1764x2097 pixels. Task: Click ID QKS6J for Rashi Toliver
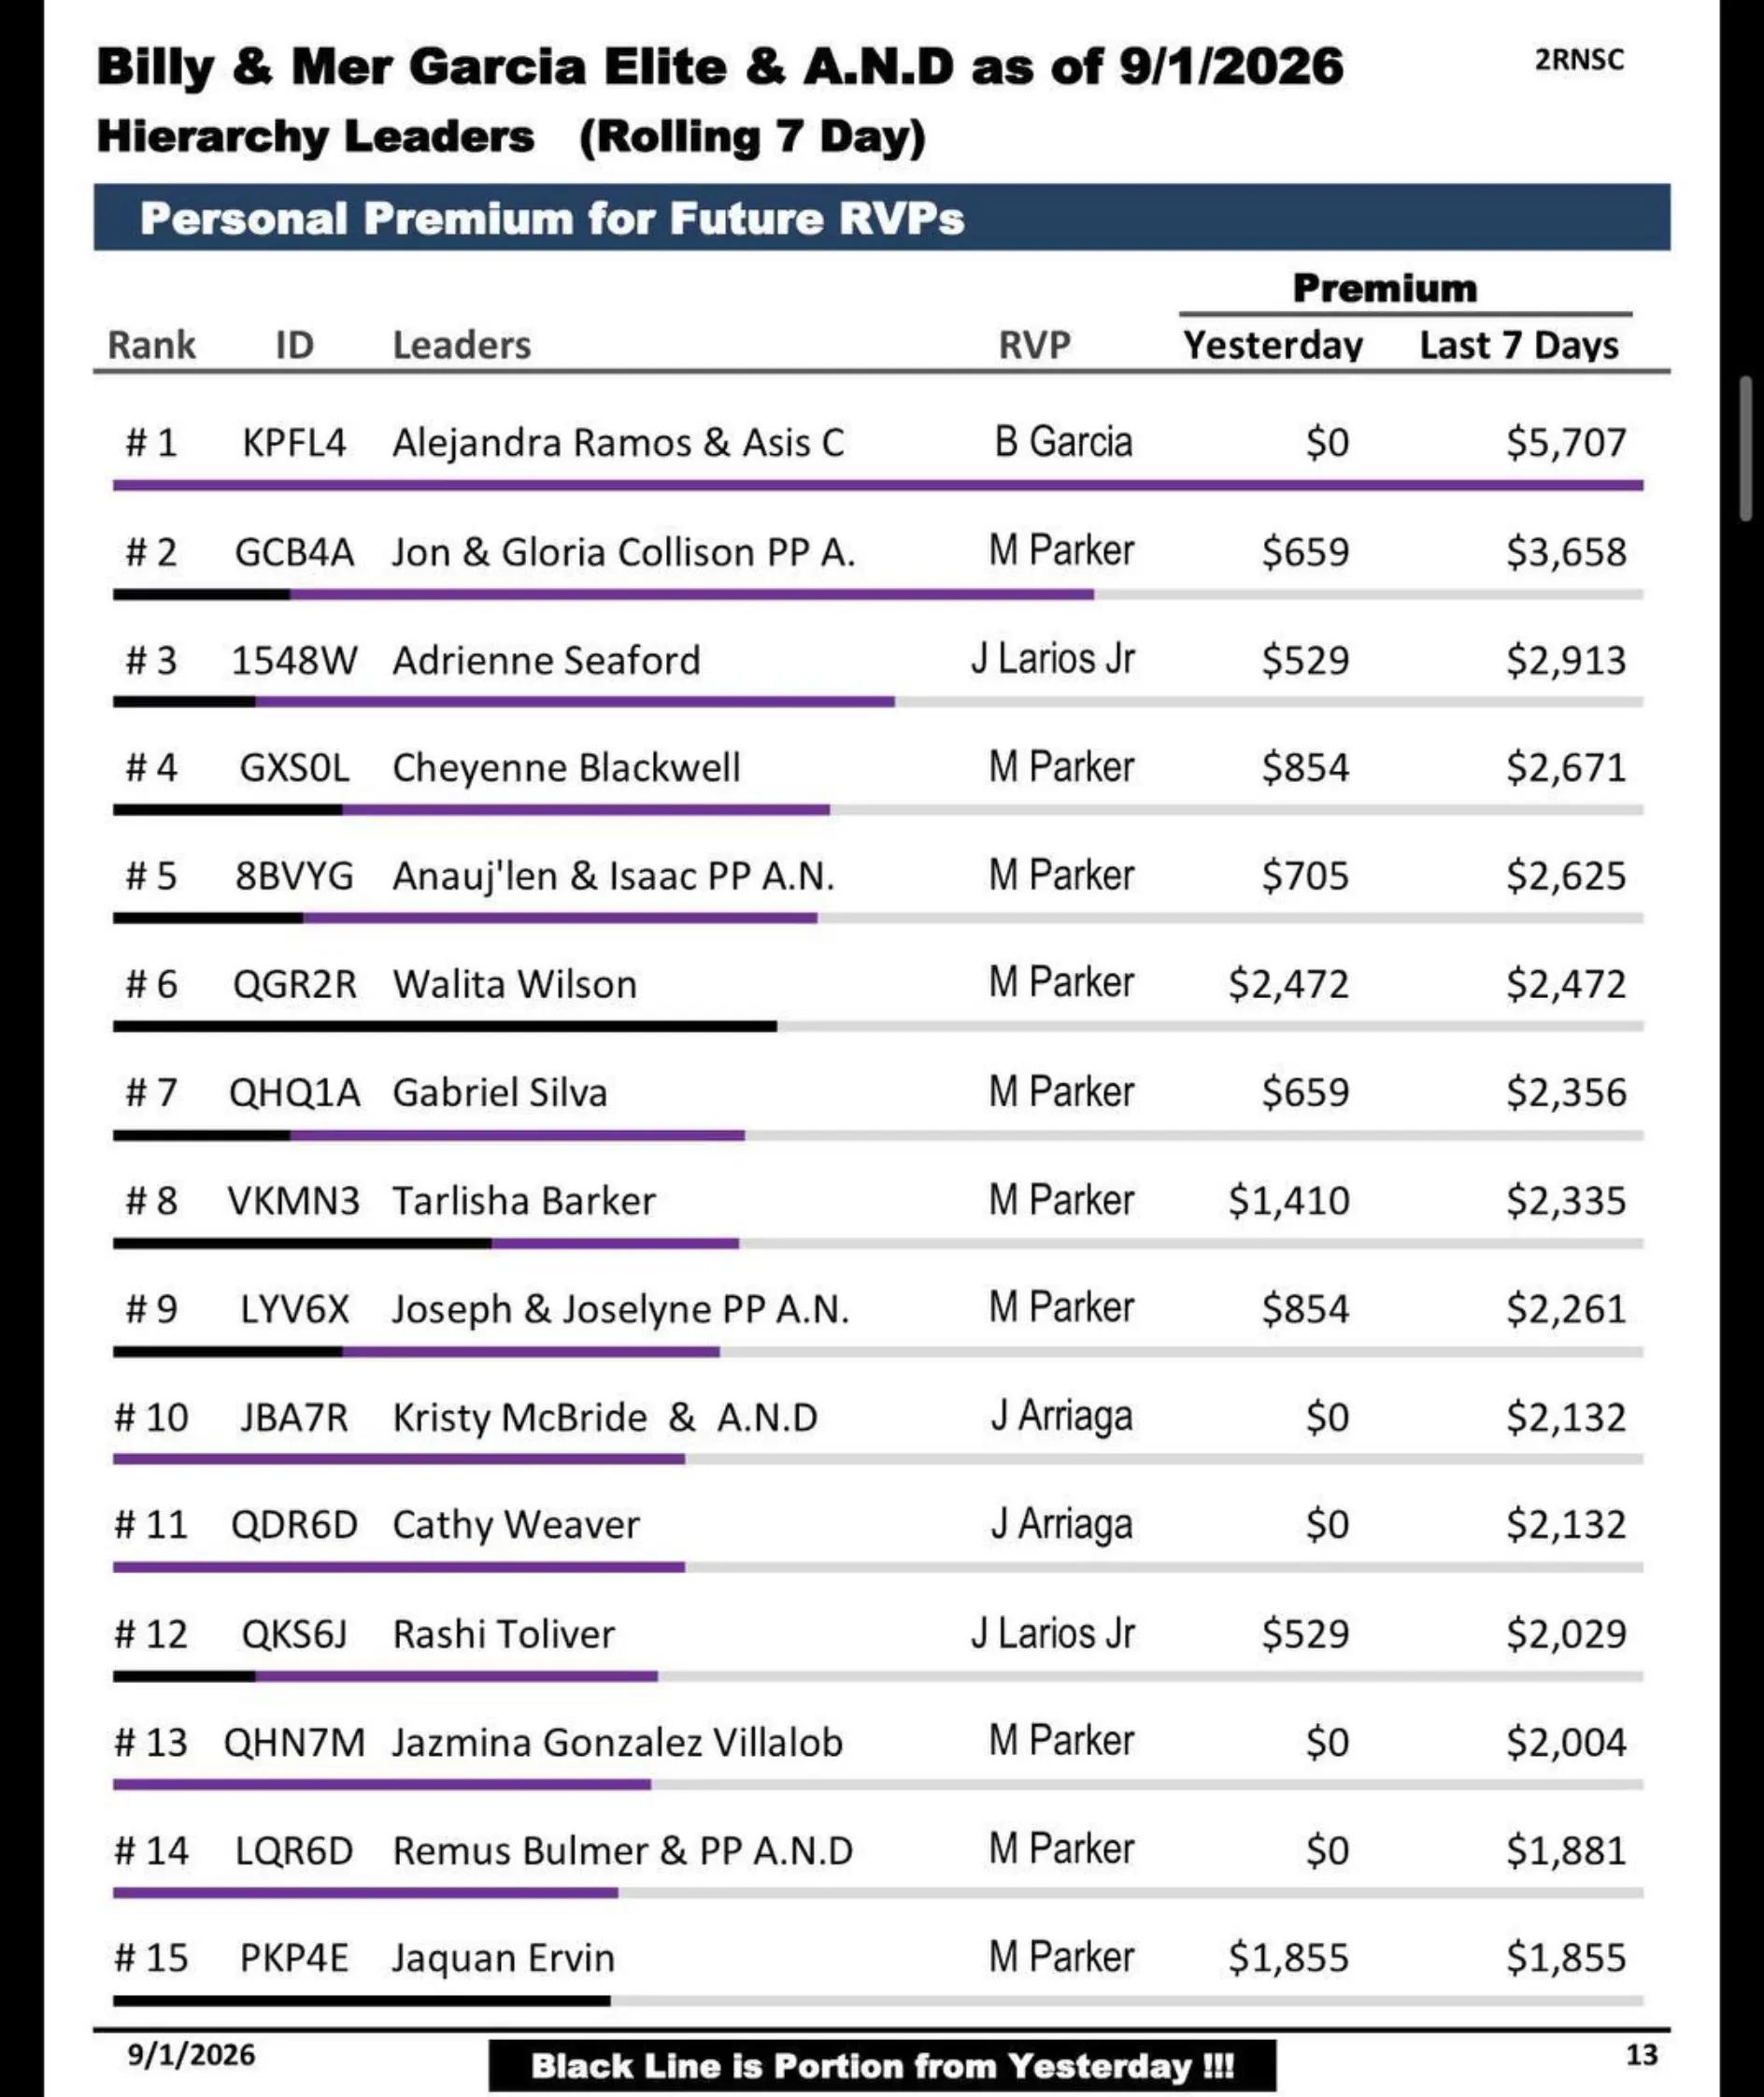pyautogui.click(x=294, y=1634)
